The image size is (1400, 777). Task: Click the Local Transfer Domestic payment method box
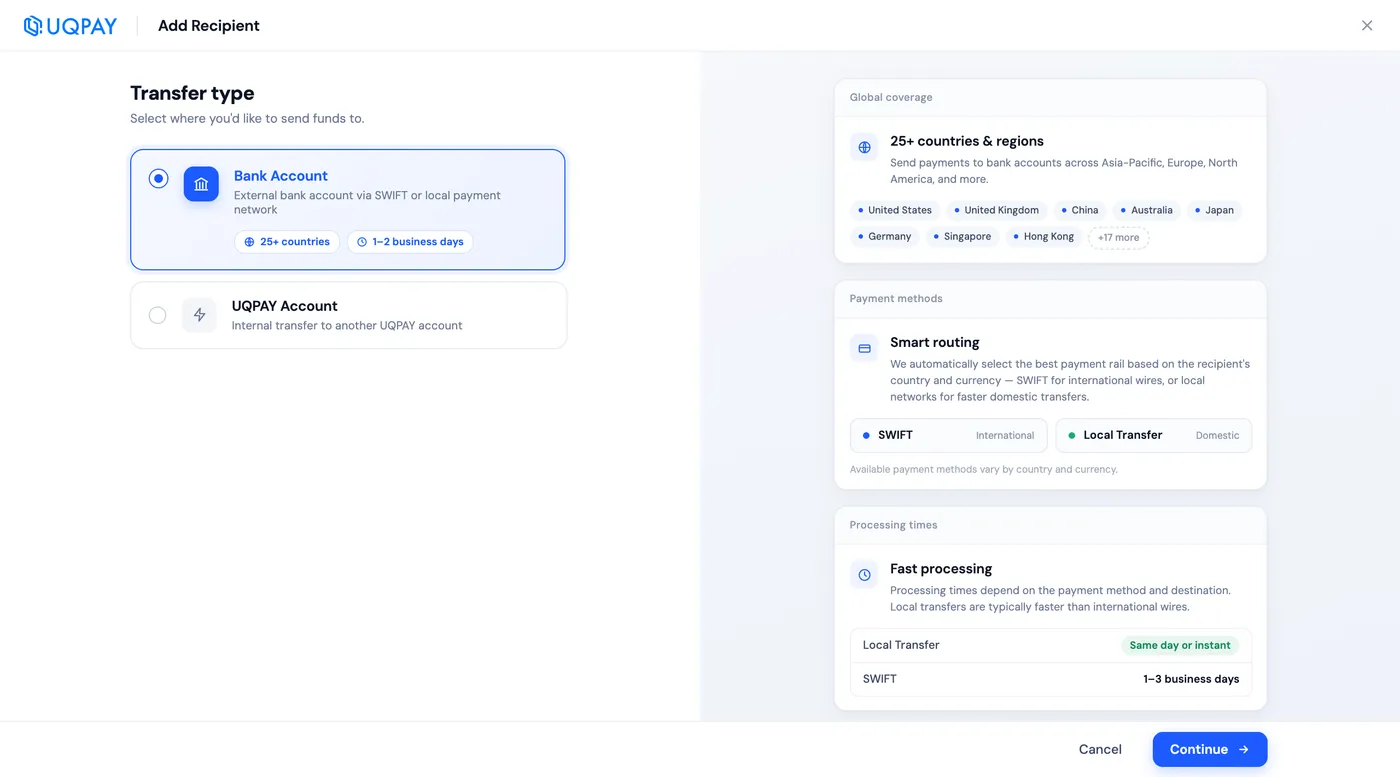click(x=1153, y=435)
